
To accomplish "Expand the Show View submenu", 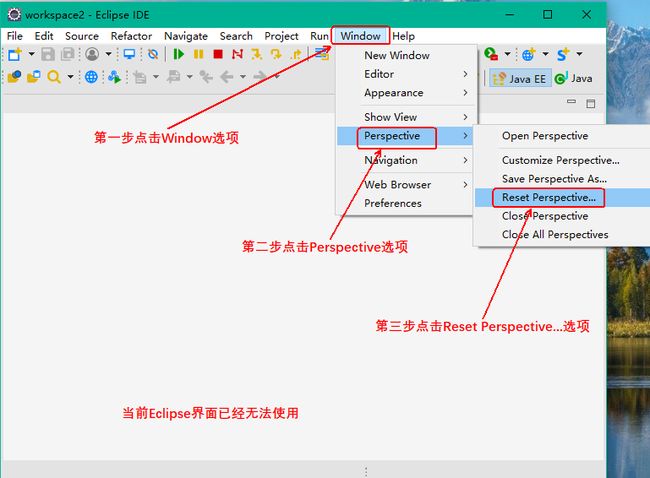I will pyautogui.click(x=406, y=117).
